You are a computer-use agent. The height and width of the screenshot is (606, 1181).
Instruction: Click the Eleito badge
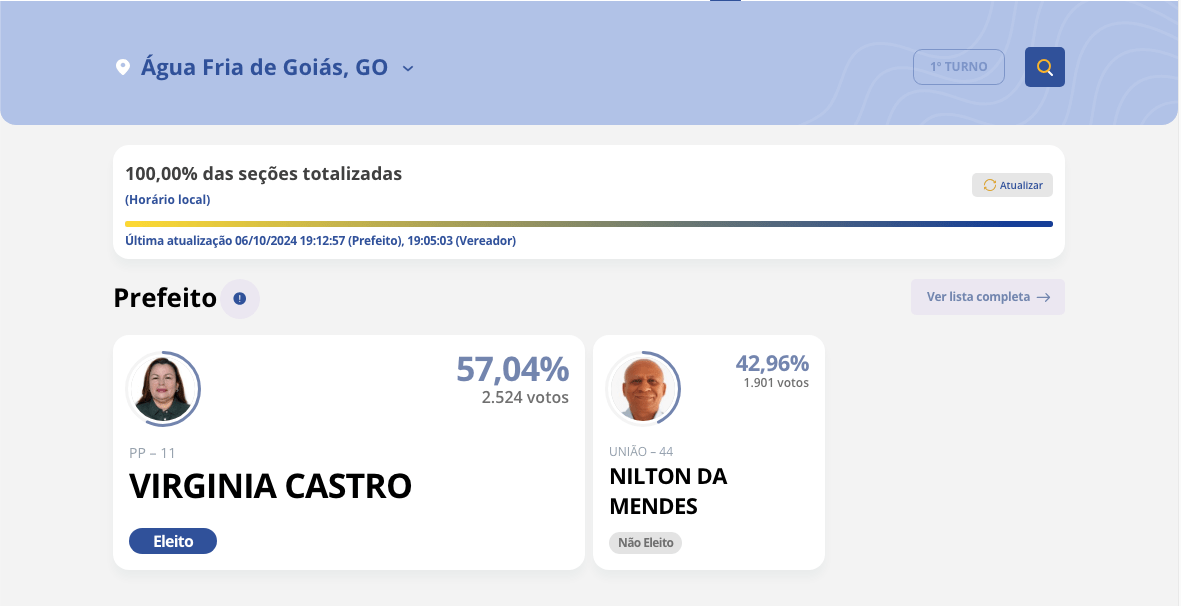(173, 541)
